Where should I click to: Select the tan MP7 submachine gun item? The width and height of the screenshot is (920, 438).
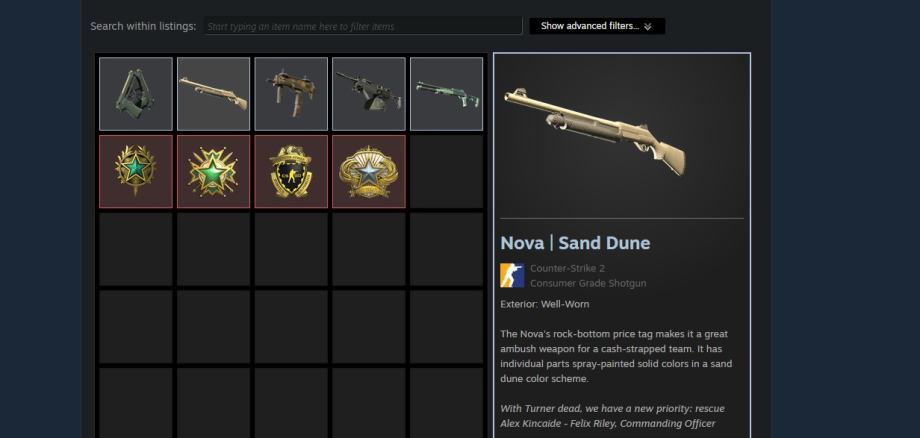click(x=291, y=94)
